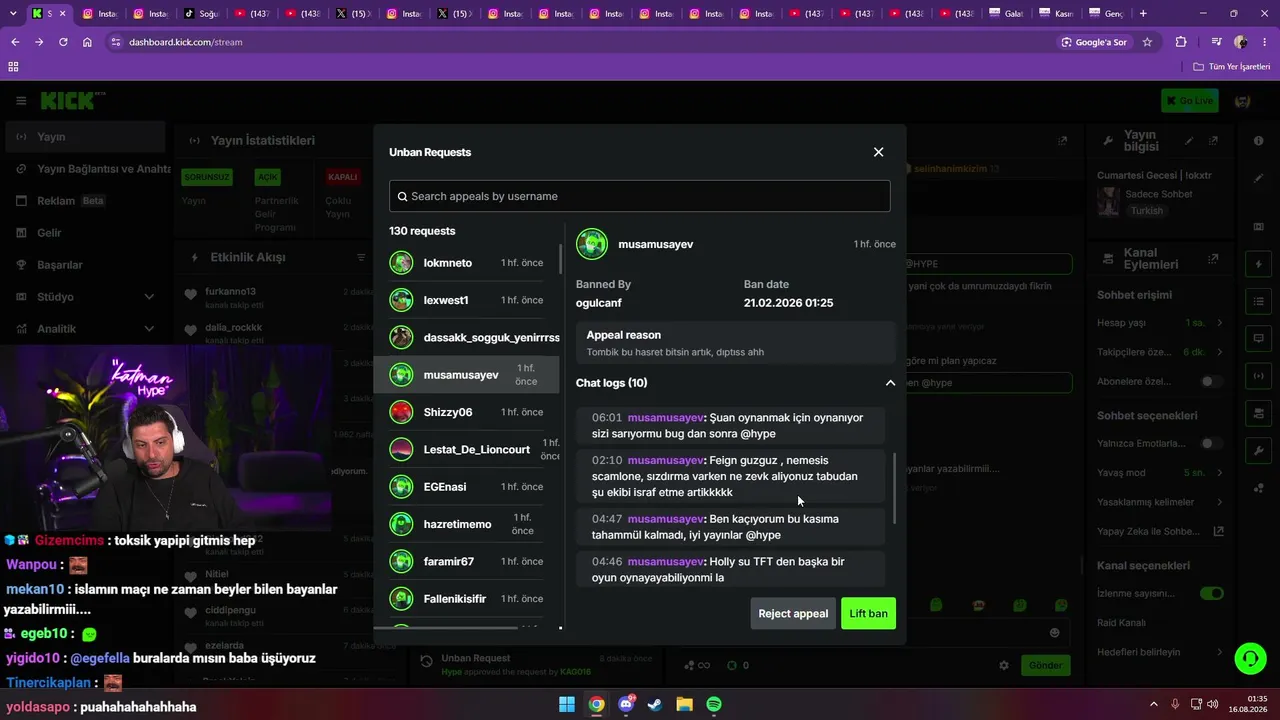
Task: Open Steam from the taskbar
Action: pos(655,704)
